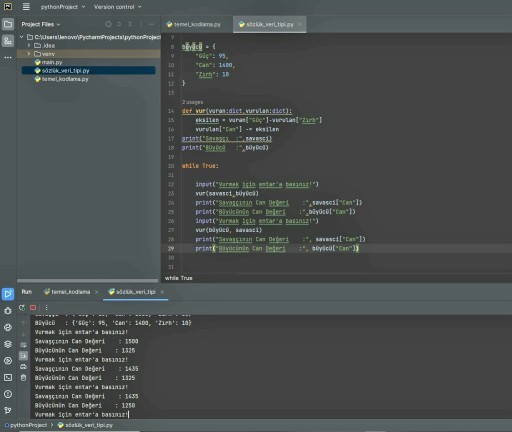Click Expand All icon in project panel

[119, 24]
